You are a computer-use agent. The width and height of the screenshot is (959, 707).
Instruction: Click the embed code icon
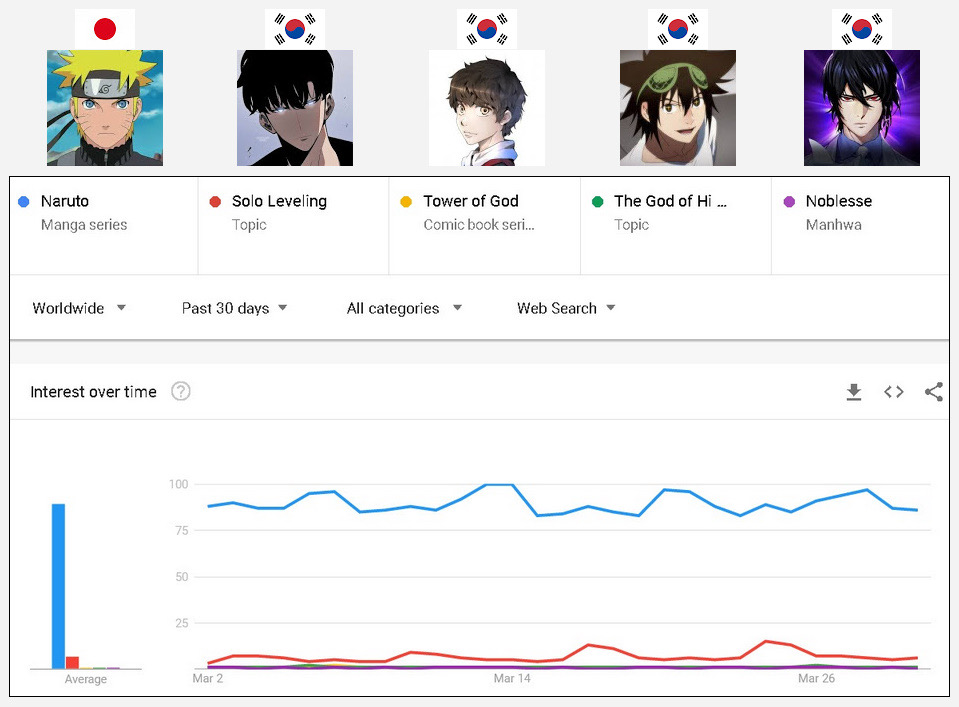tap(894, 392)
